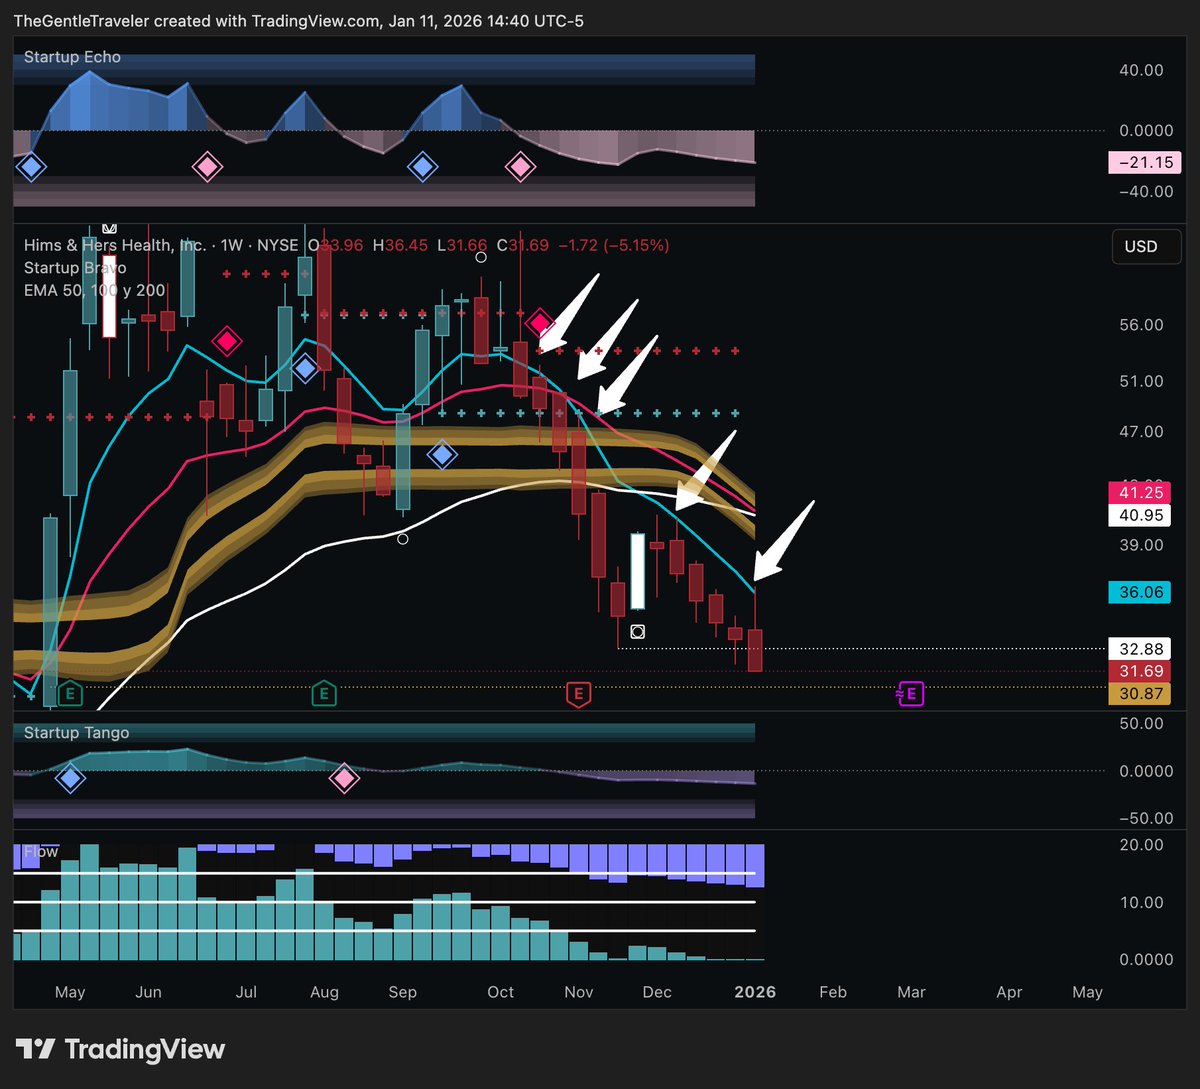Click the red earnings E marker near Nov
Screen dimensions: 1200x1089
pyautogui.click(x=578, y=693)
